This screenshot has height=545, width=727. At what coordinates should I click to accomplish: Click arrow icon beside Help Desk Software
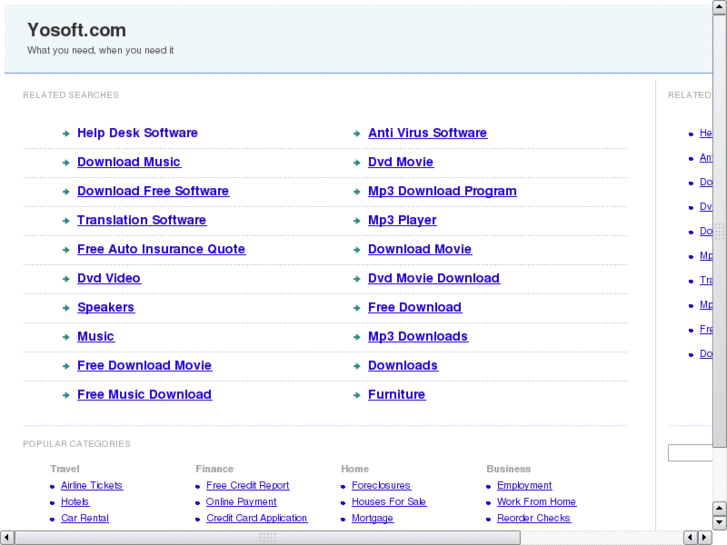66,134
